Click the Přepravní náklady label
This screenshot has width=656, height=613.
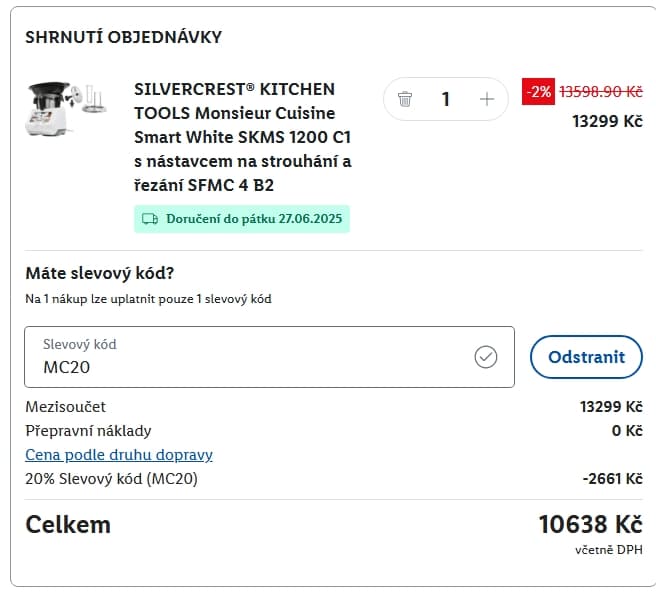coord(88,431)
